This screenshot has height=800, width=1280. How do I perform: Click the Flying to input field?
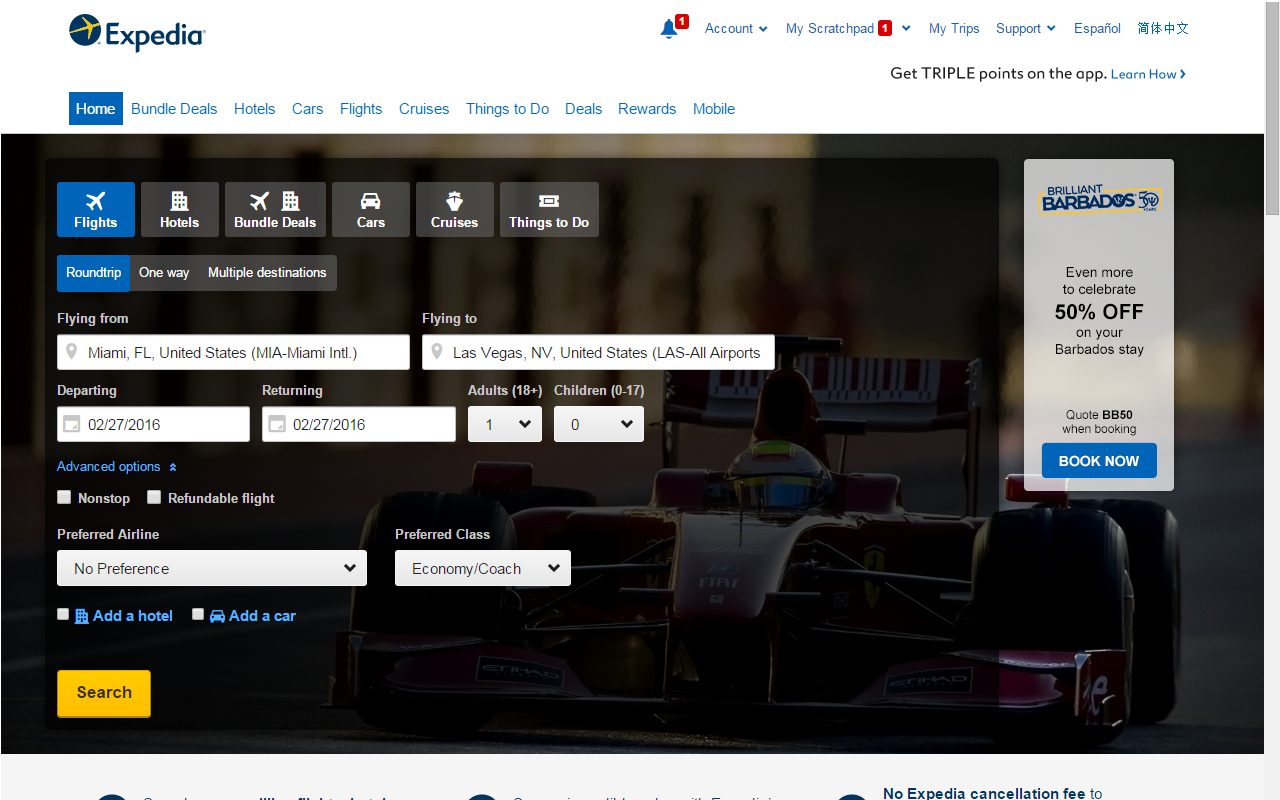[x=598, y=352]
